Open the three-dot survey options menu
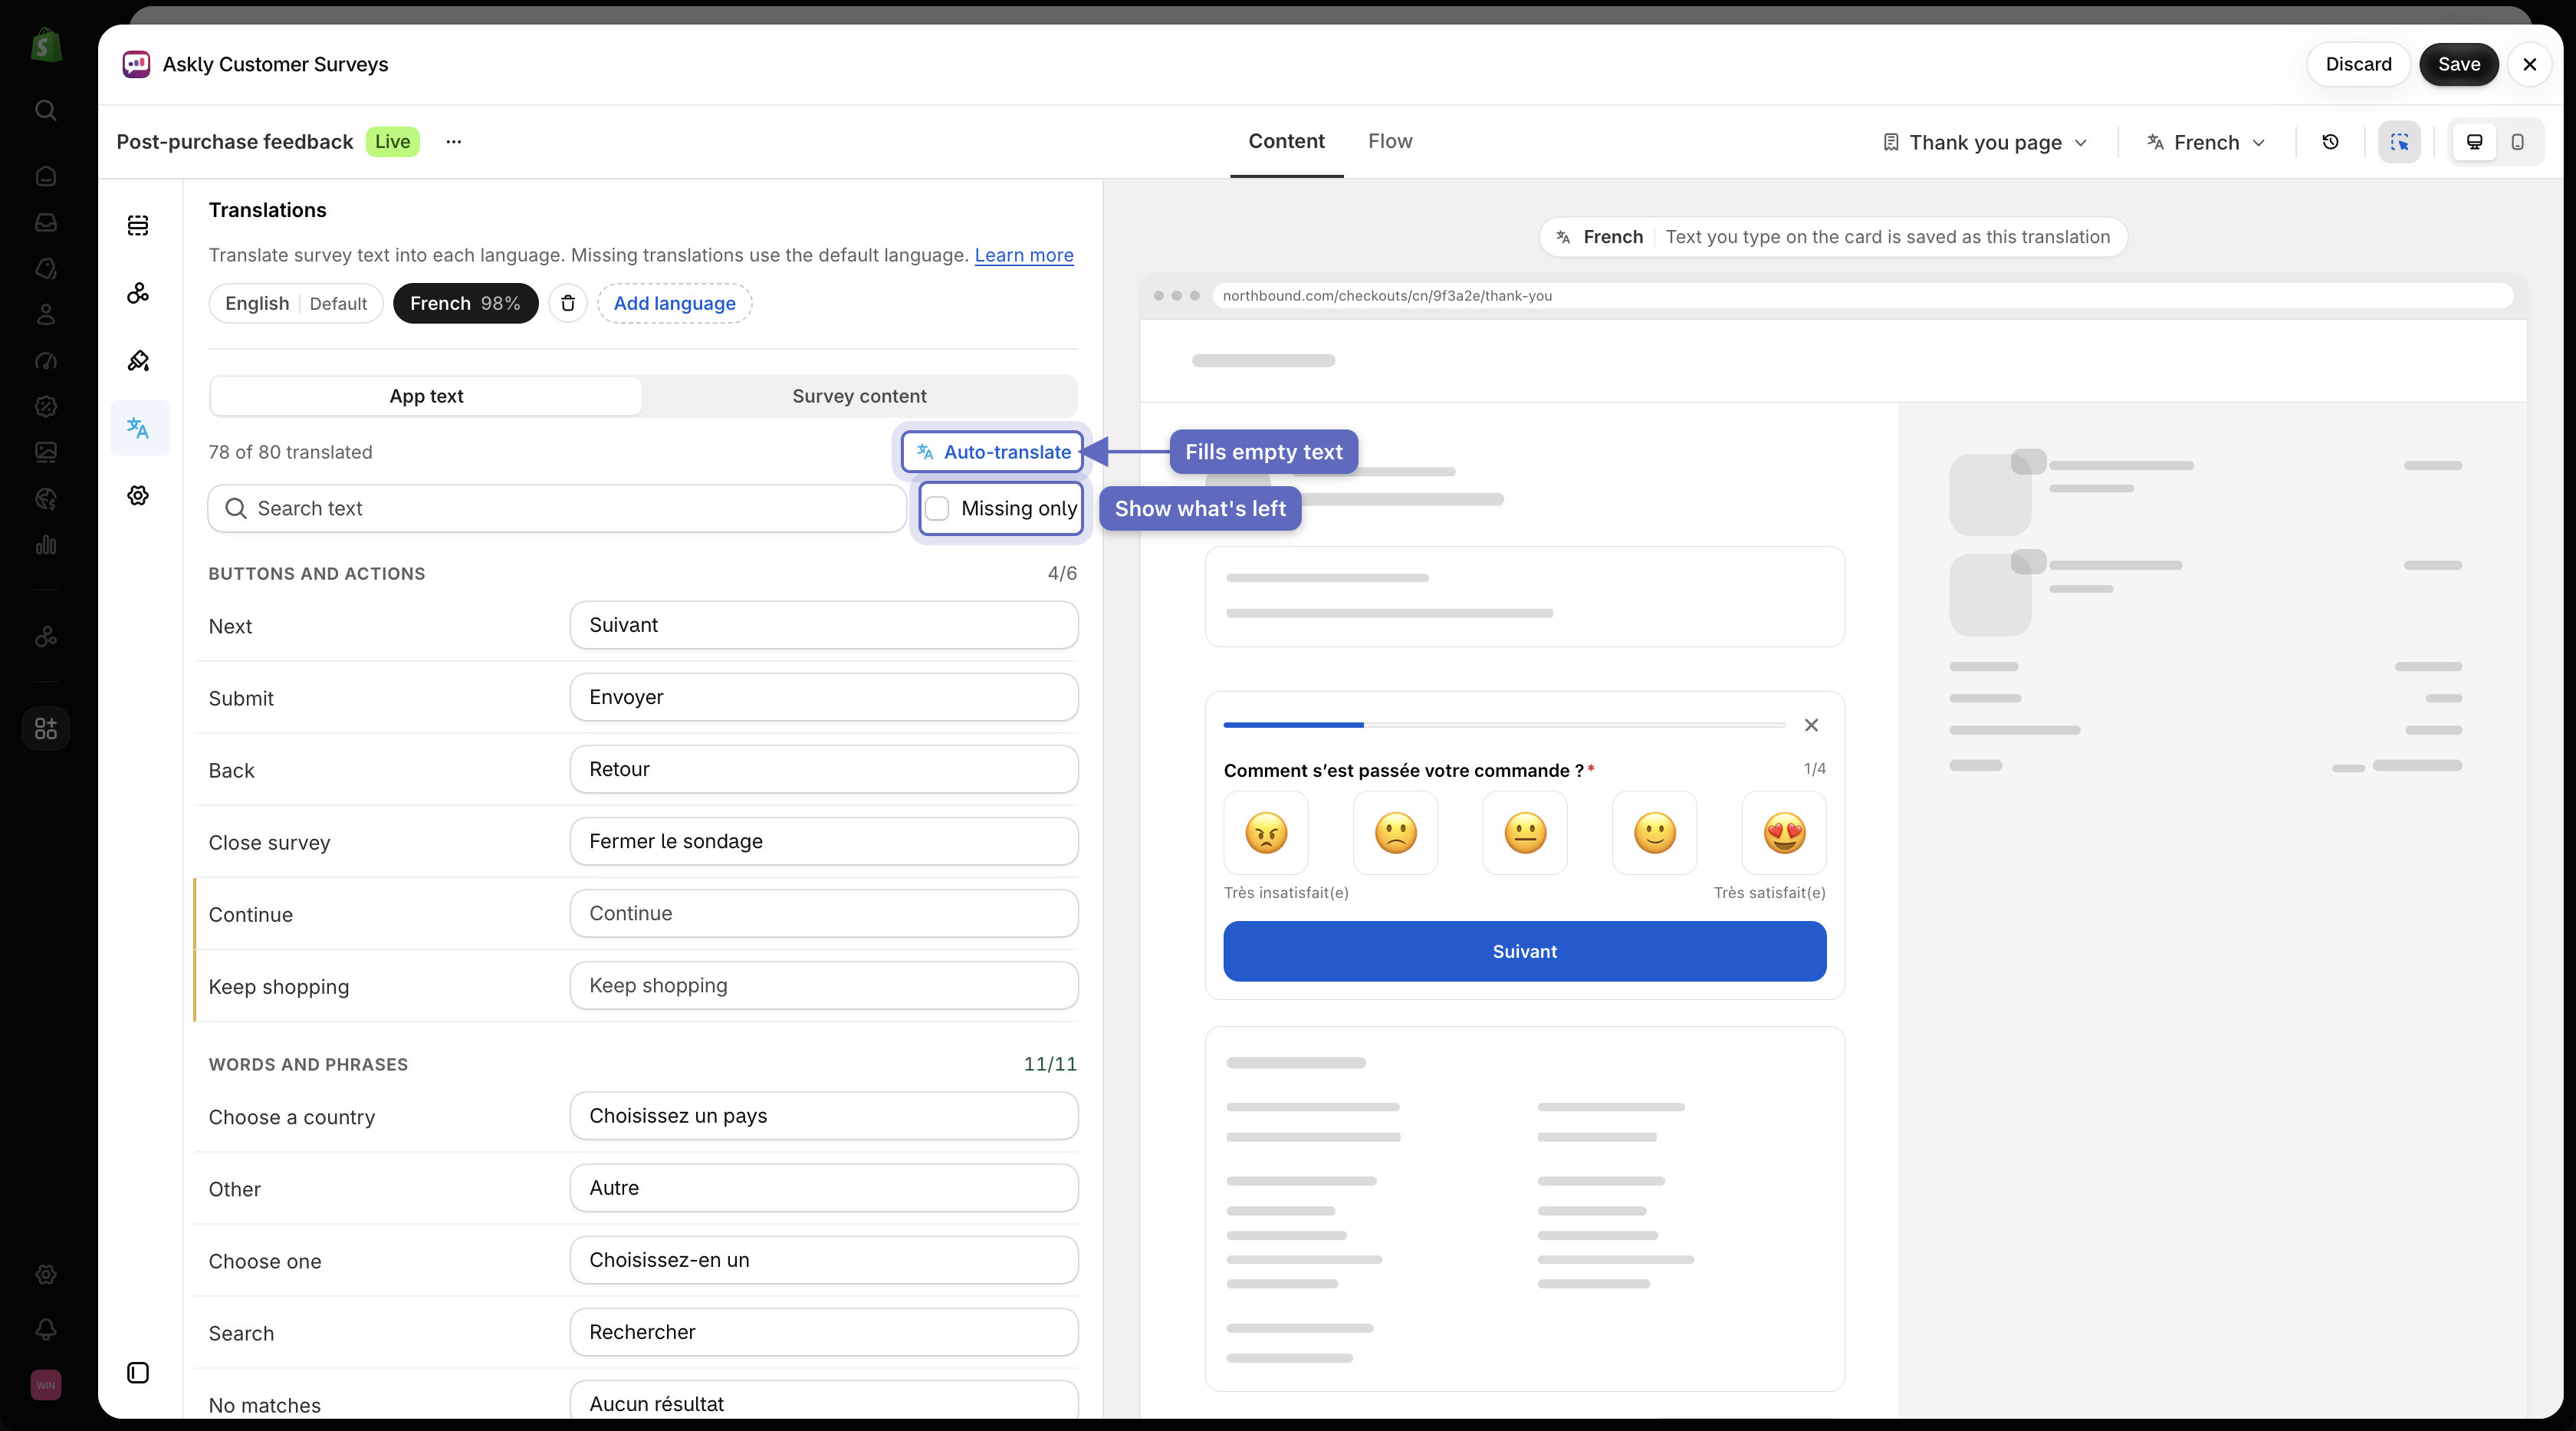Viewport: 2576px width, 1431px height. coord(454,142)
